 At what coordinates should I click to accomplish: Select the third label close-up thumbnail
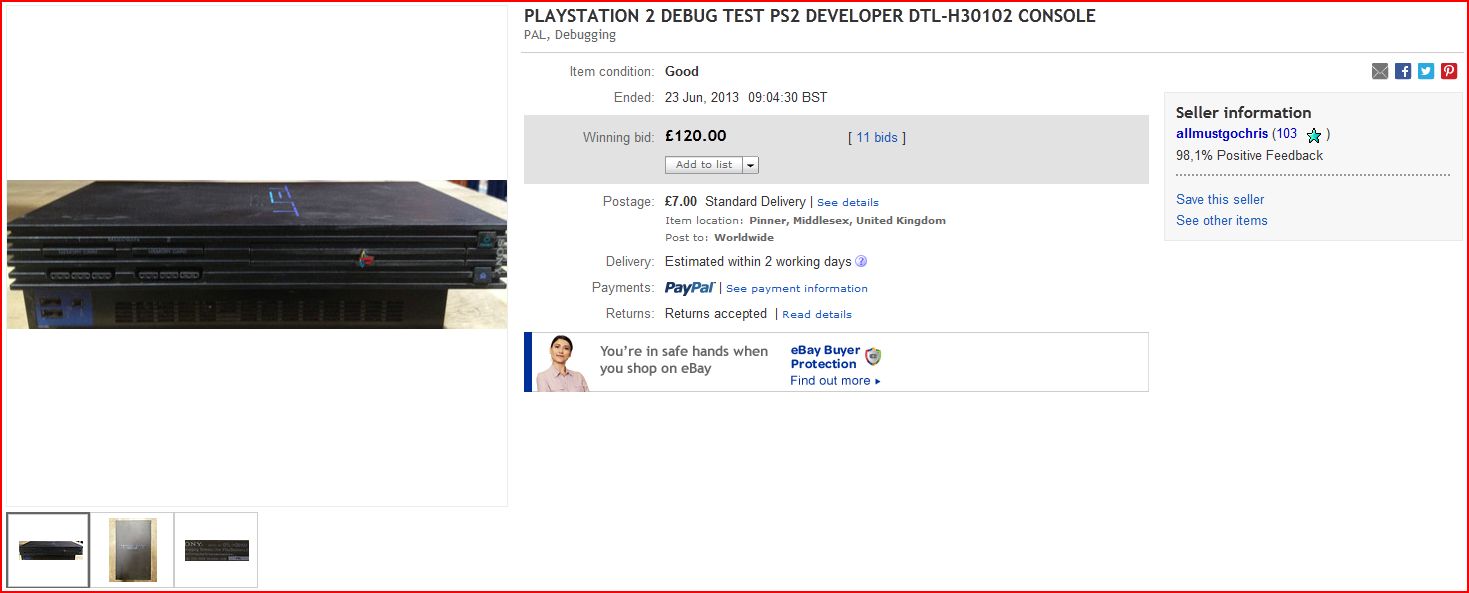click(216, 550)
